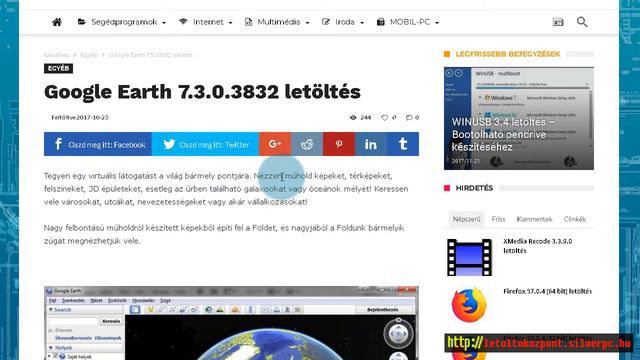
Task: Share on Facebook button
Action: pyautogui.click(x=98, y=144)
